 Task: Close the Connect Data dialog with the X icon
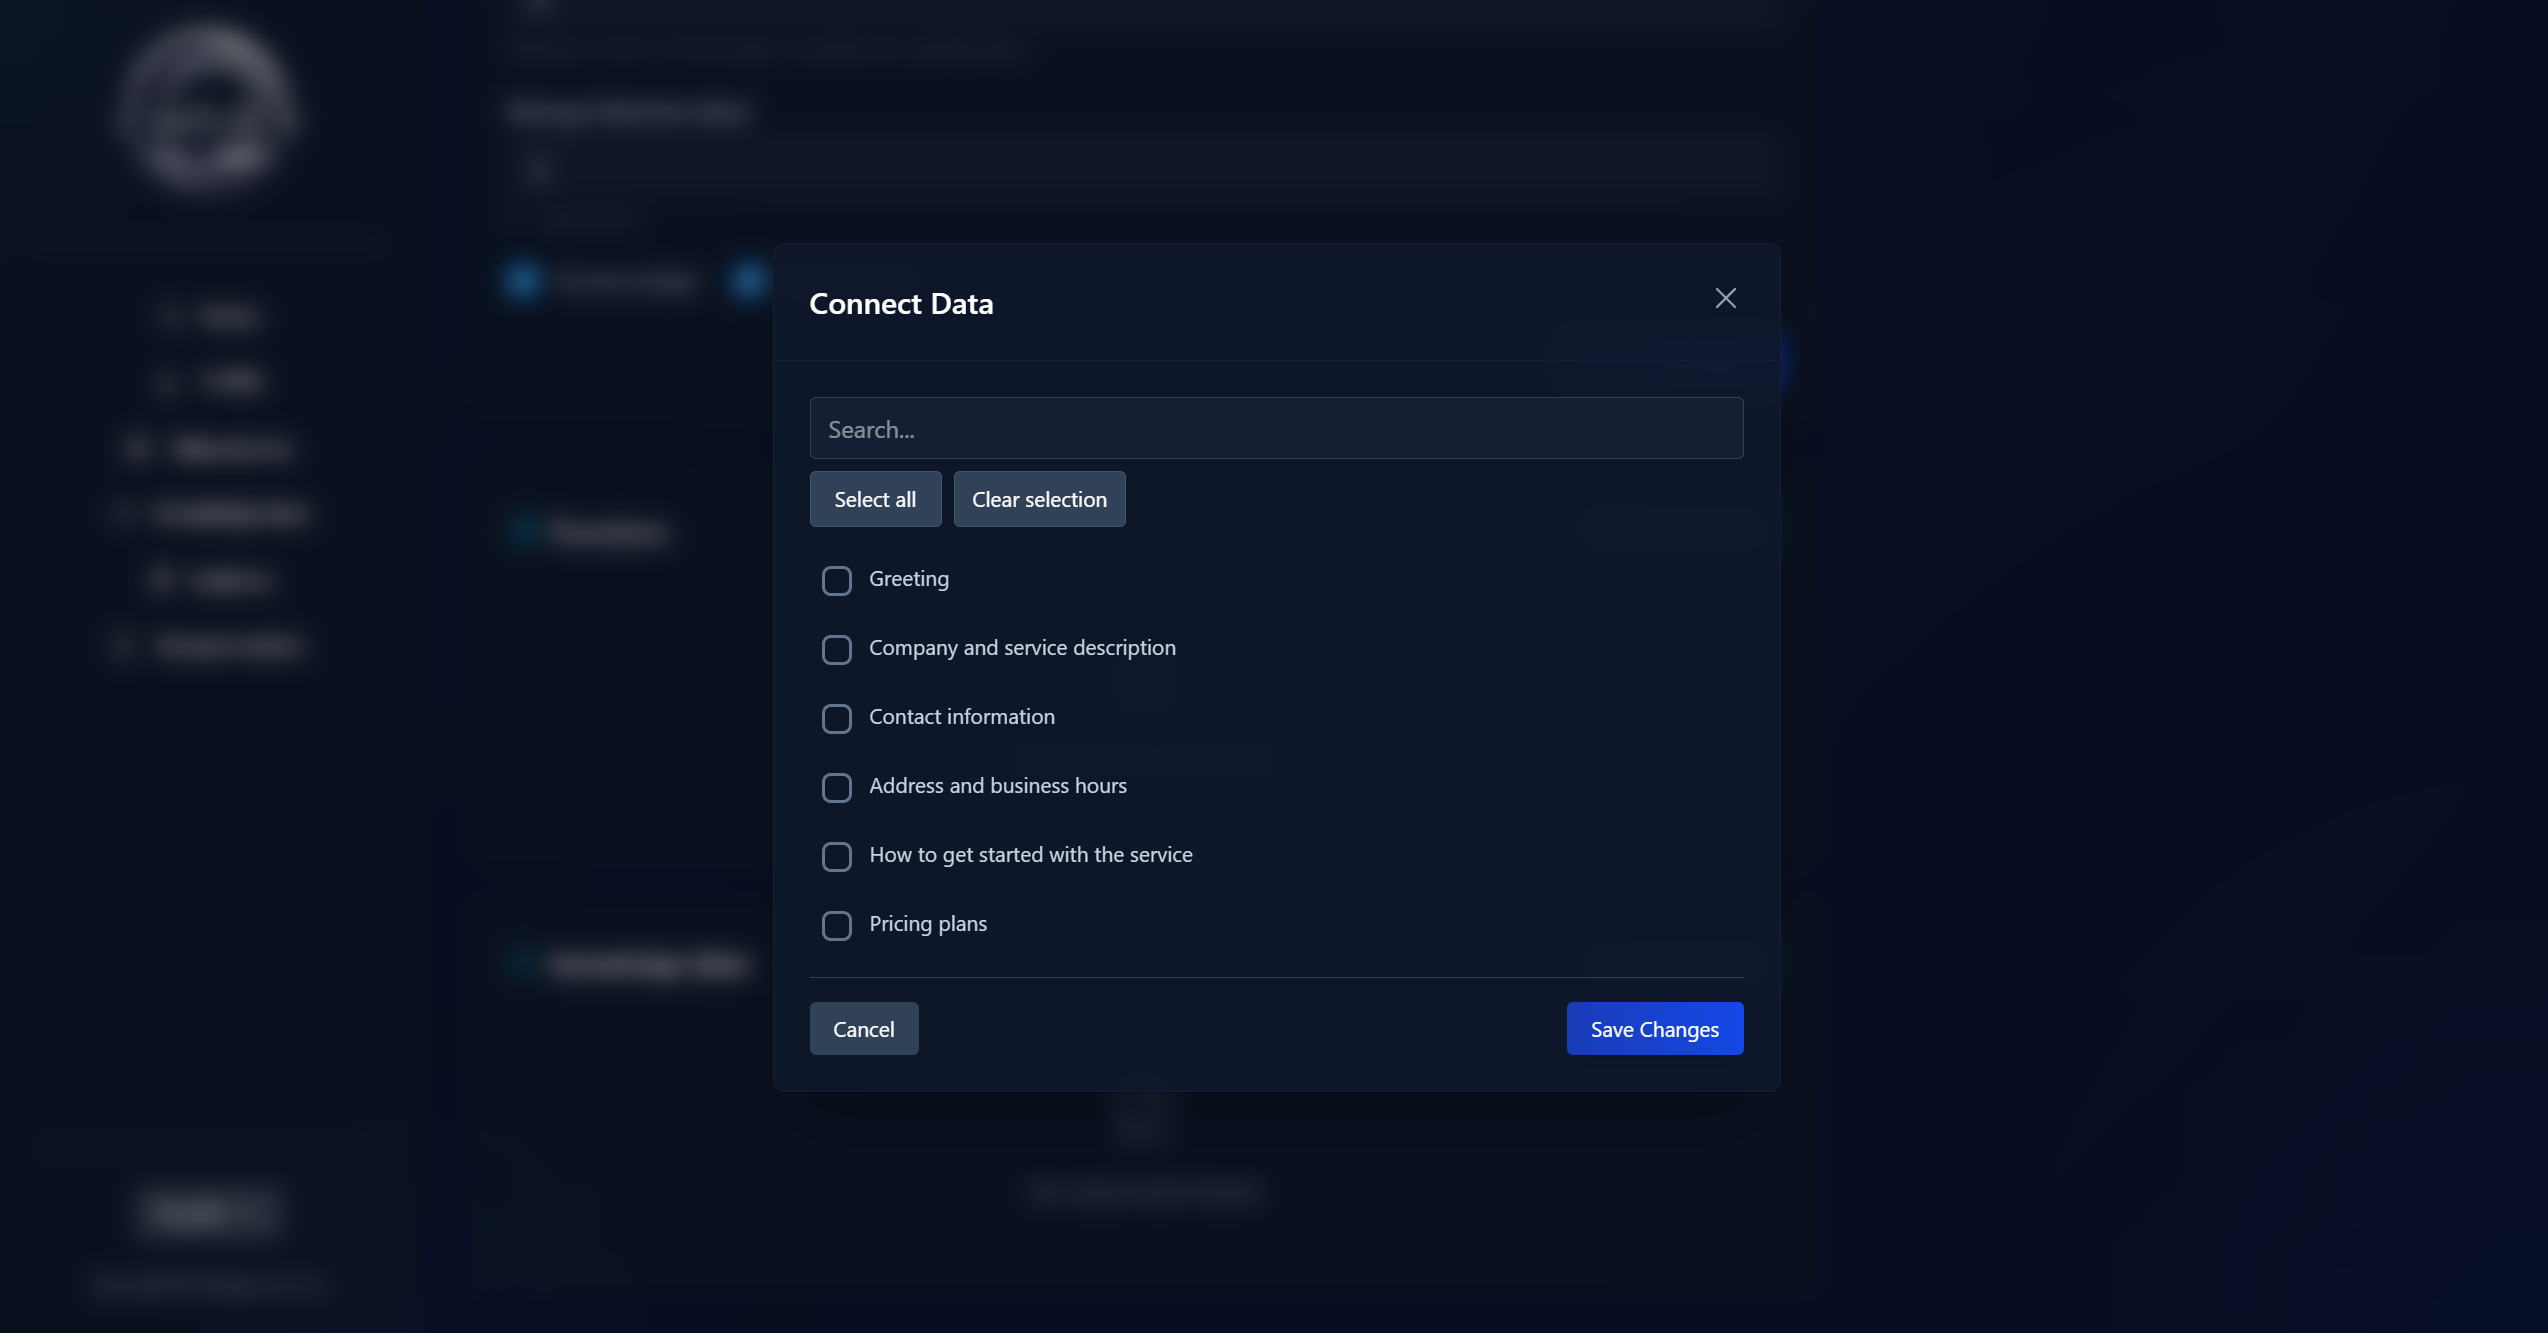pos(1725,299)
